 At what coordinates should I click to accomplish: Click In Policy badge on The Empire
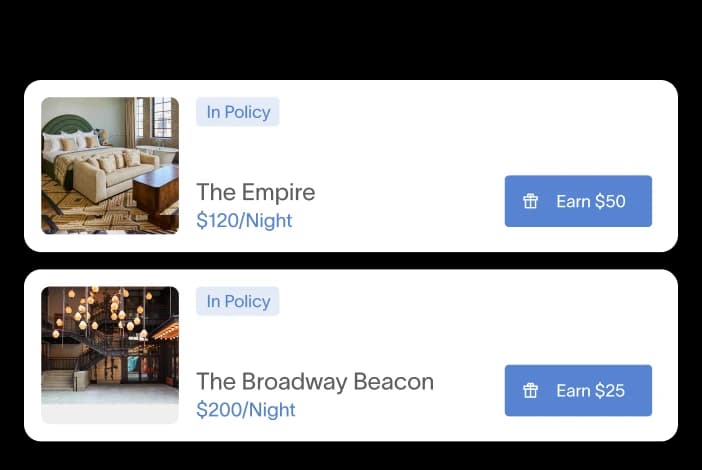[x=238, y=112]
